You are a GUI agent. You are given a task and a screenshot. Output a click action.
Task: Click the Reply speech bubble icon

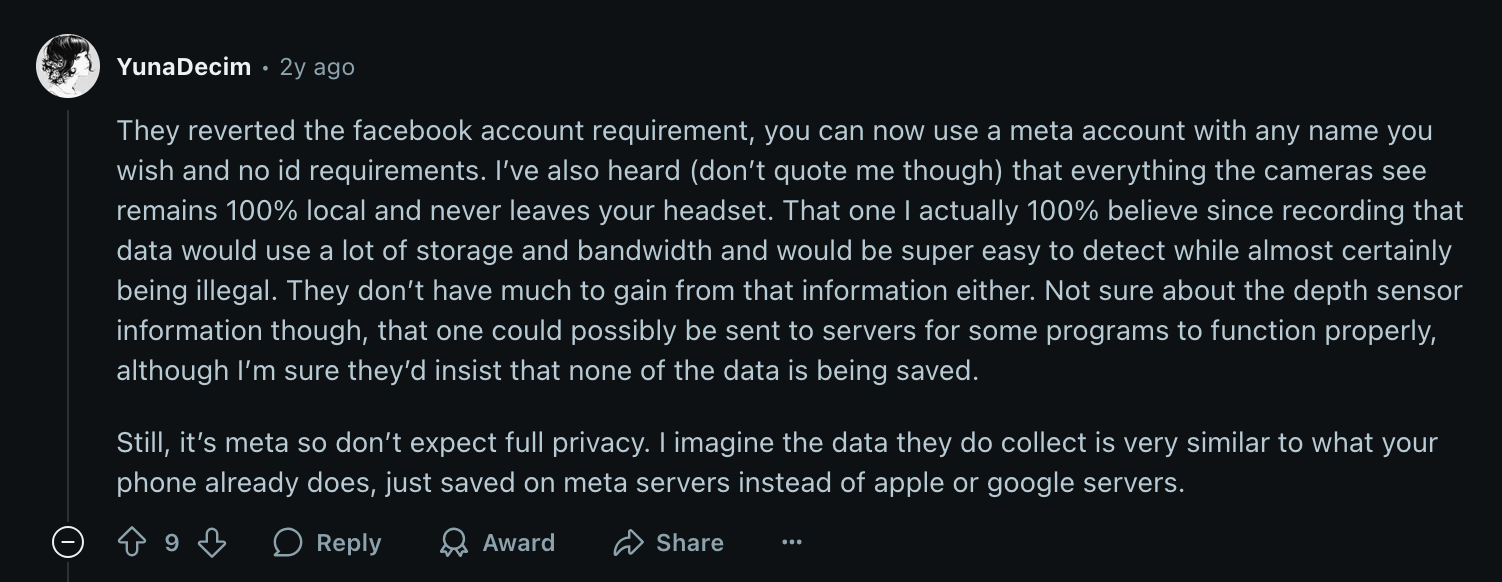coord(288,543)
